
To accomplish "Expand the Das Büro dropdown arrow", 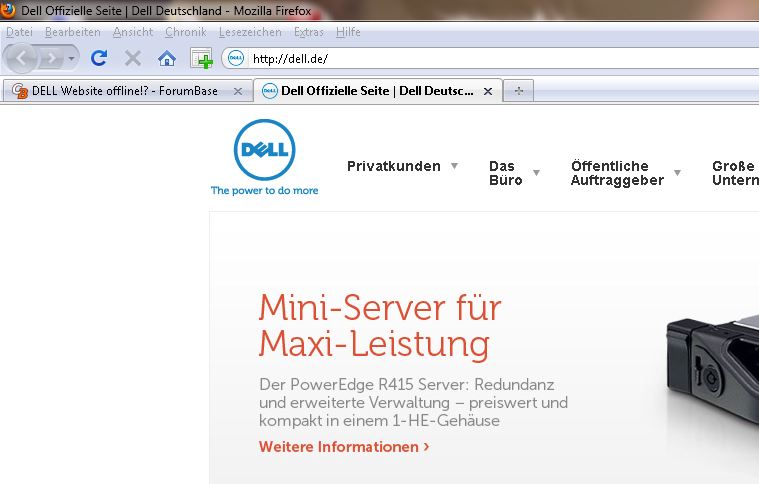I will point(536,173).
